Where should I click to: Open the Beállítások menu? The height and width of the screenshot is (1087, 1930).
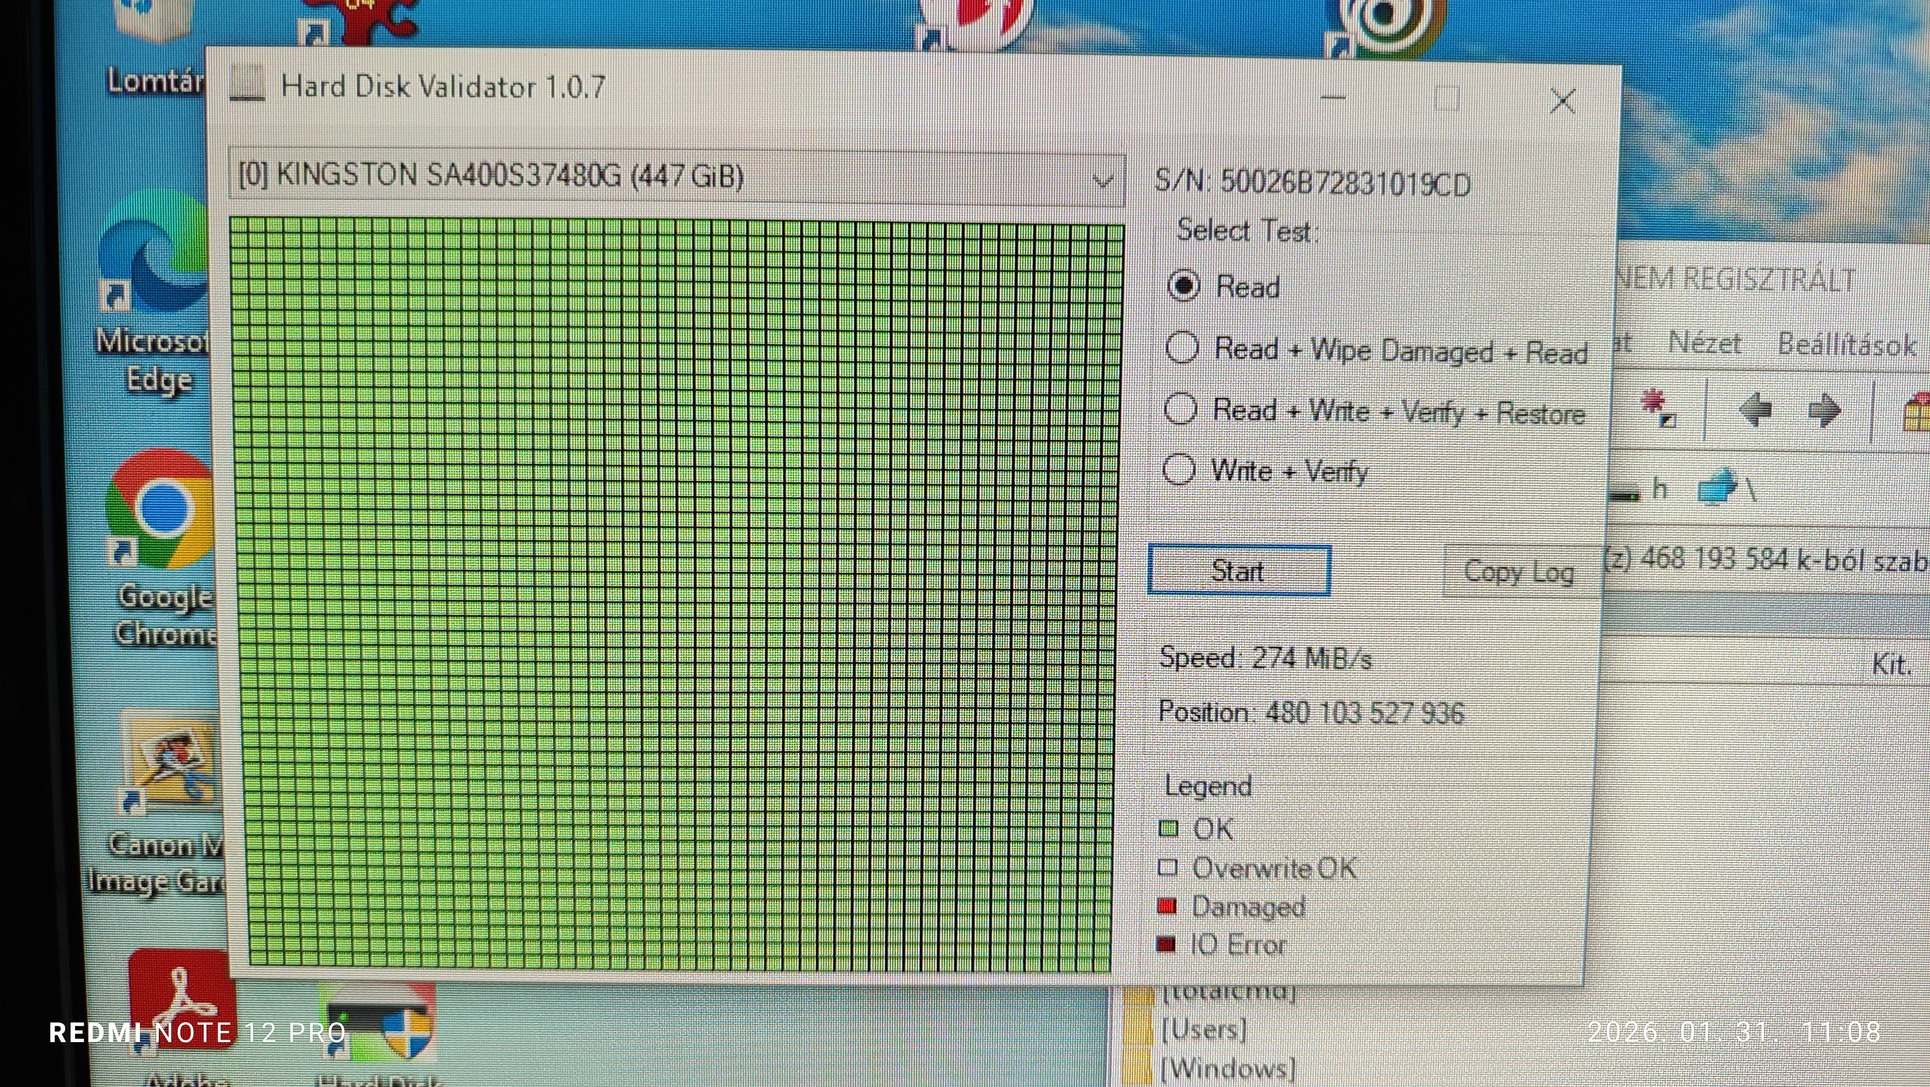(1845, 345)
